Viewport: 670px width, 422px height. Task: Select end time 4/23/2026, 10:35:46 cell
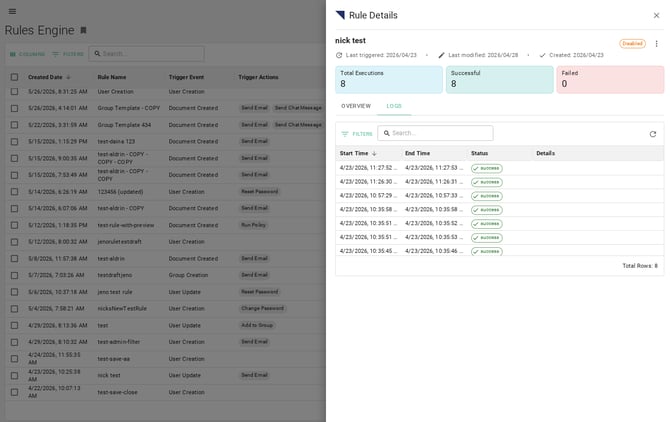tap(434, 251)
